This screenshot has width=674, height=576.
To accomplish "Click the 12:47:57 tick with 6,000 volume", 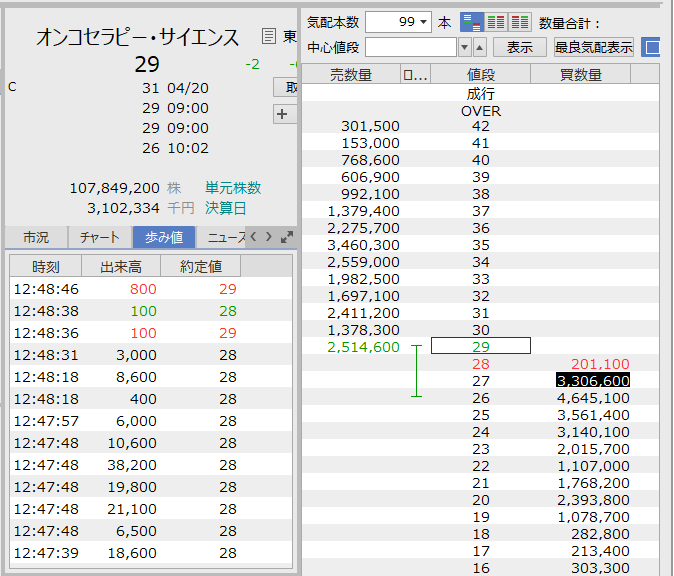I will pos(151,421).
